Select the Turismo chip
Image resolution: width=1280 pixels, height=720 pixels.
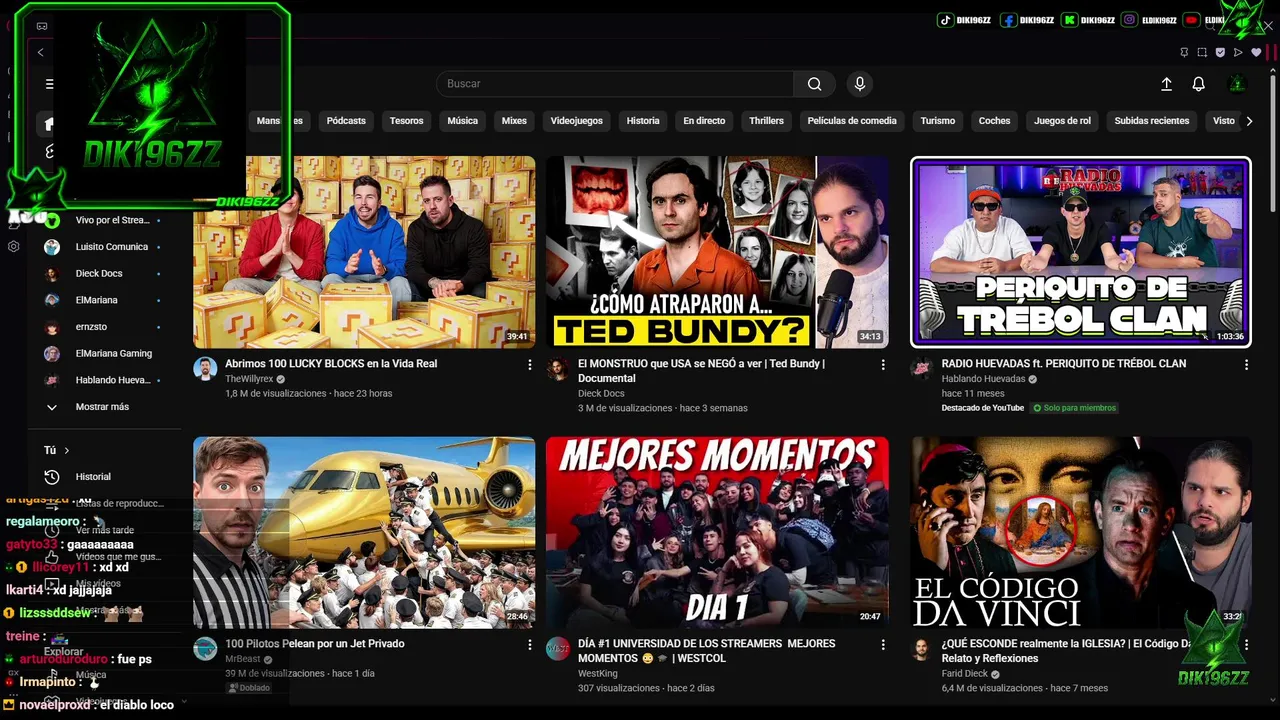click(x=938, y=121)
